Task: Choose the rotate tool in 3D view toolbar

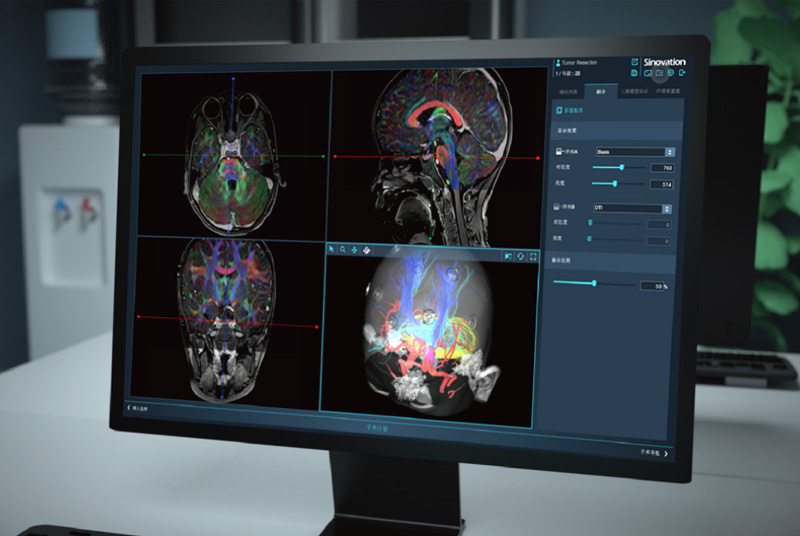Action: (x=366, y=249)
